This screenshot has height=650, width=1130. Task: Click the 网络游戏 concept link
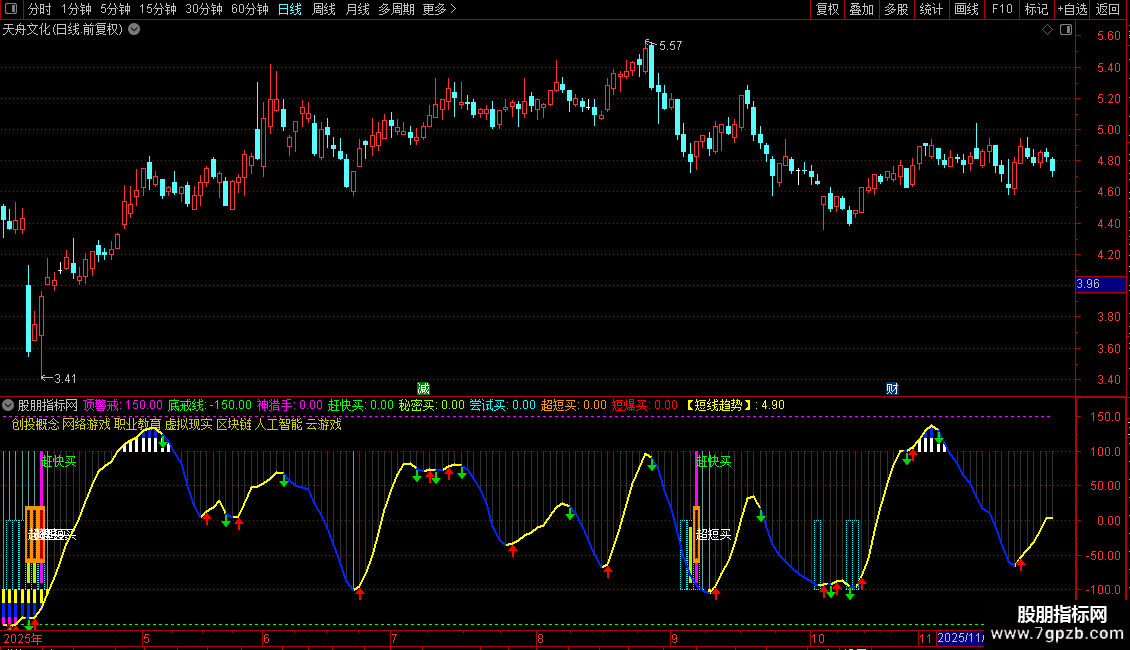tap(86, 424)
